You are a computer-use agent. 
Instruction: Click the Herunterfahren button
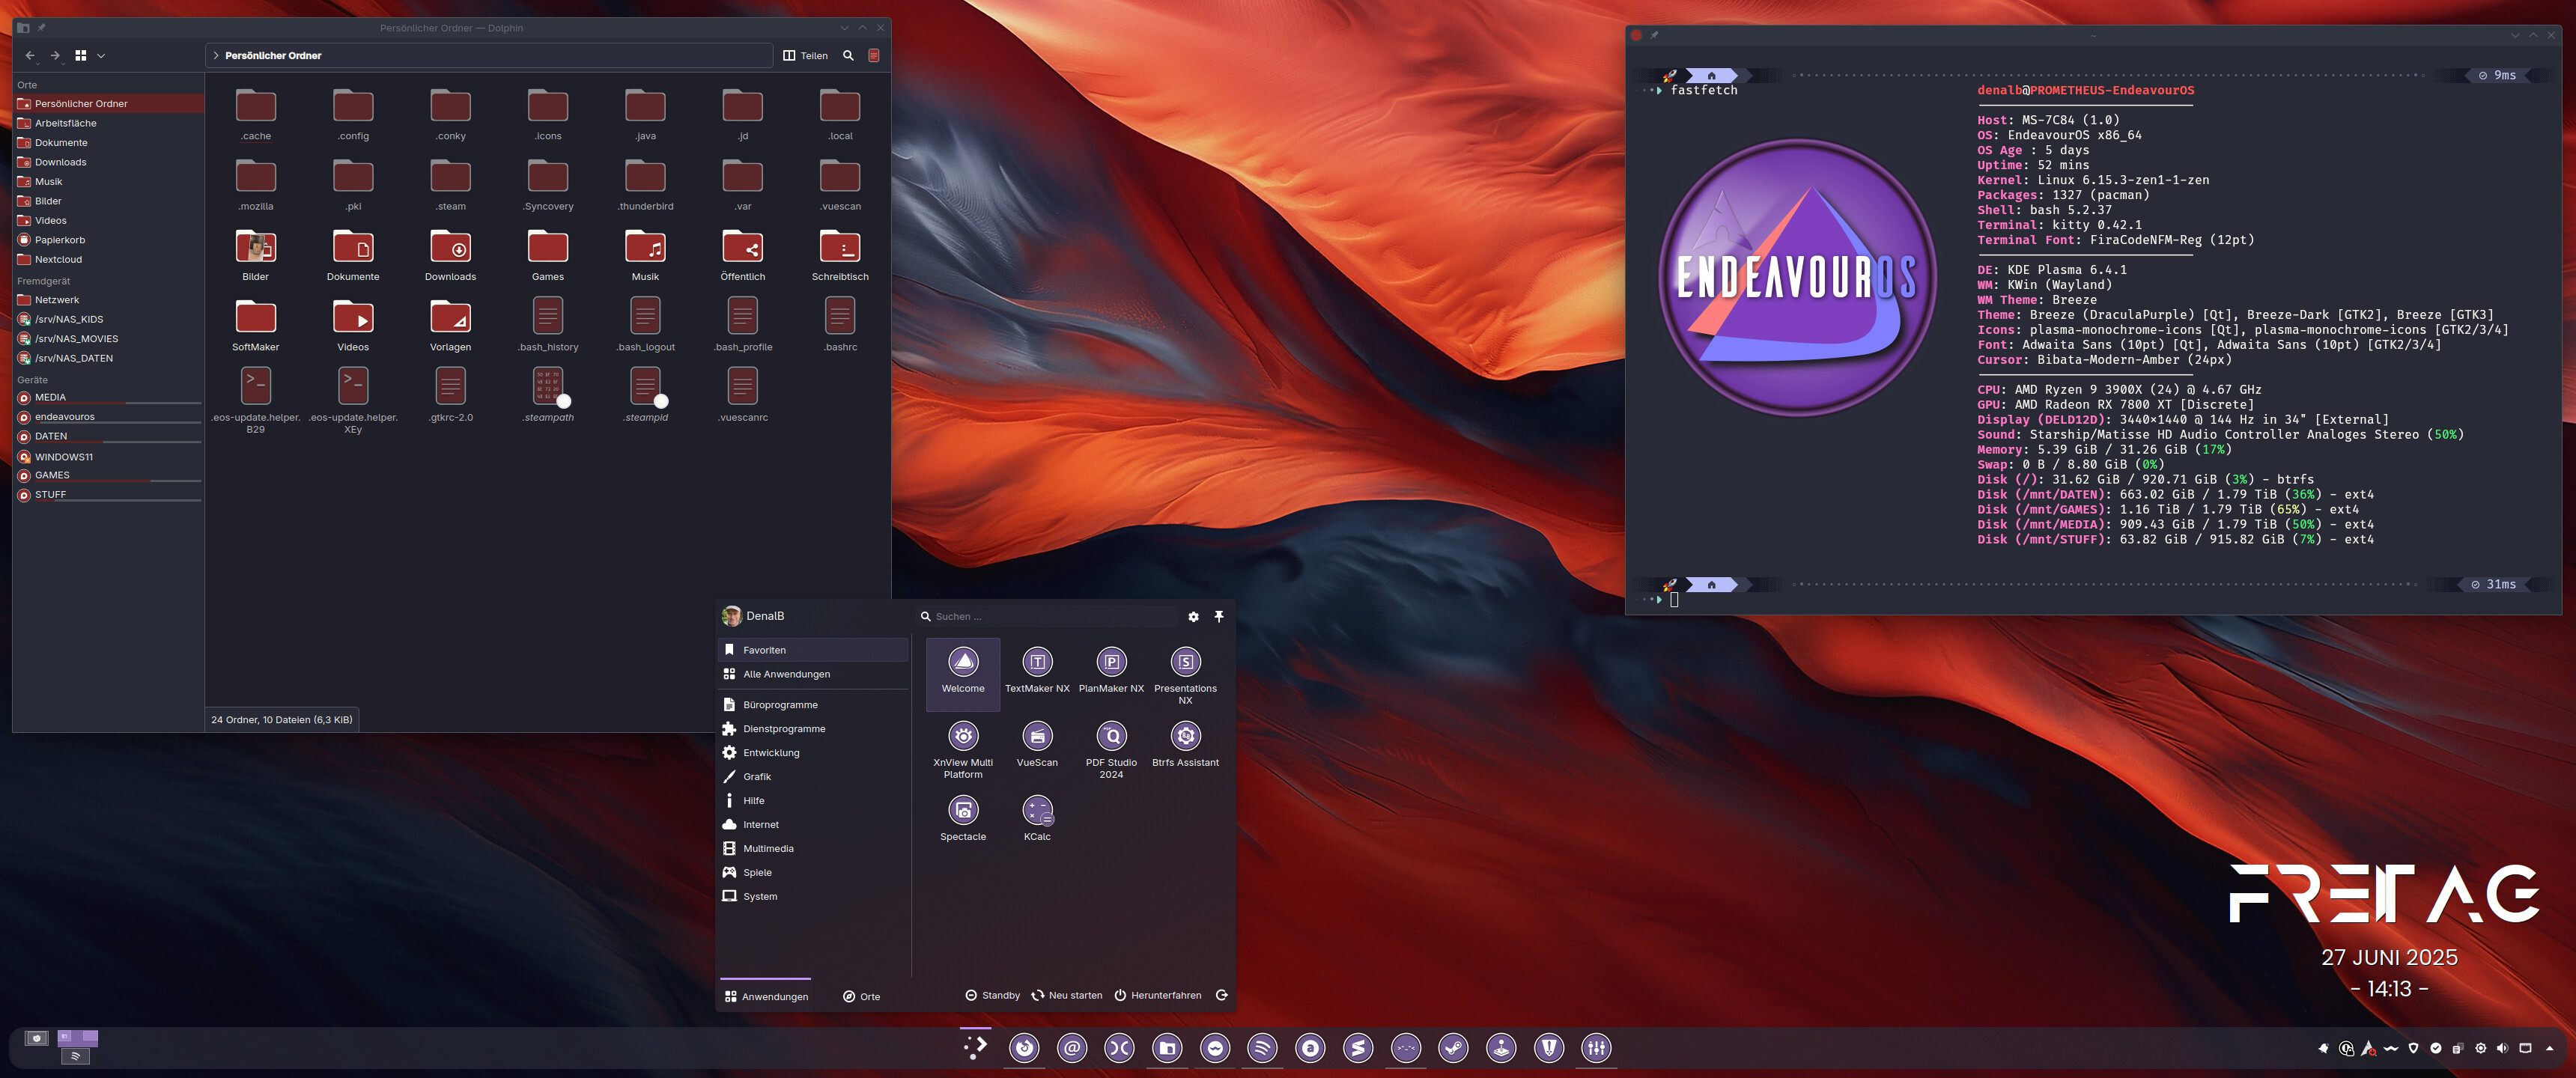tap(1158, 995)
